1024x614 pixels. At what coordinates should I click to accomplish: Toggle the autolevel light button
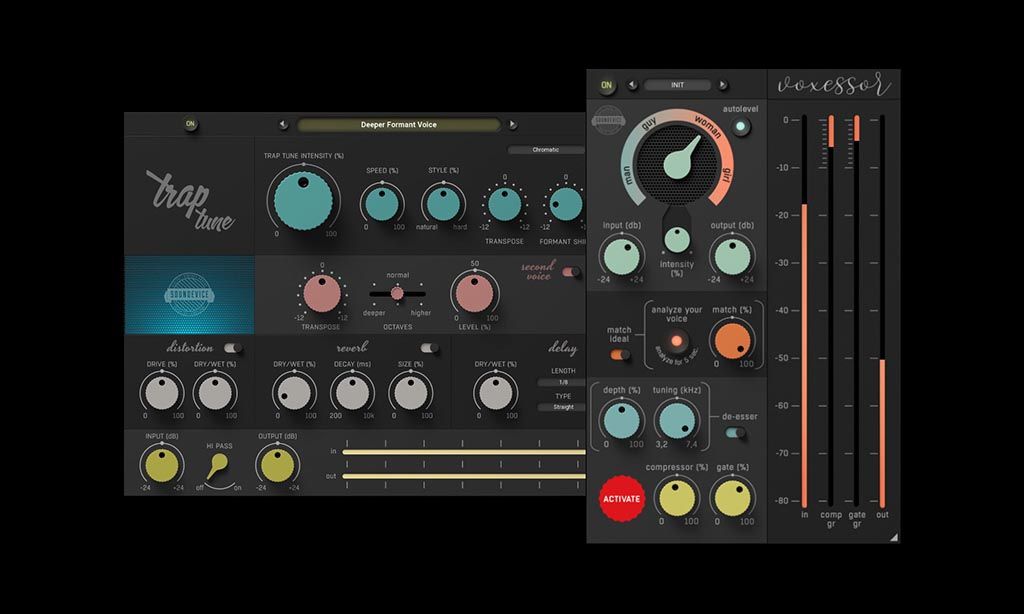pyautogui.click(x=741, y=127)
